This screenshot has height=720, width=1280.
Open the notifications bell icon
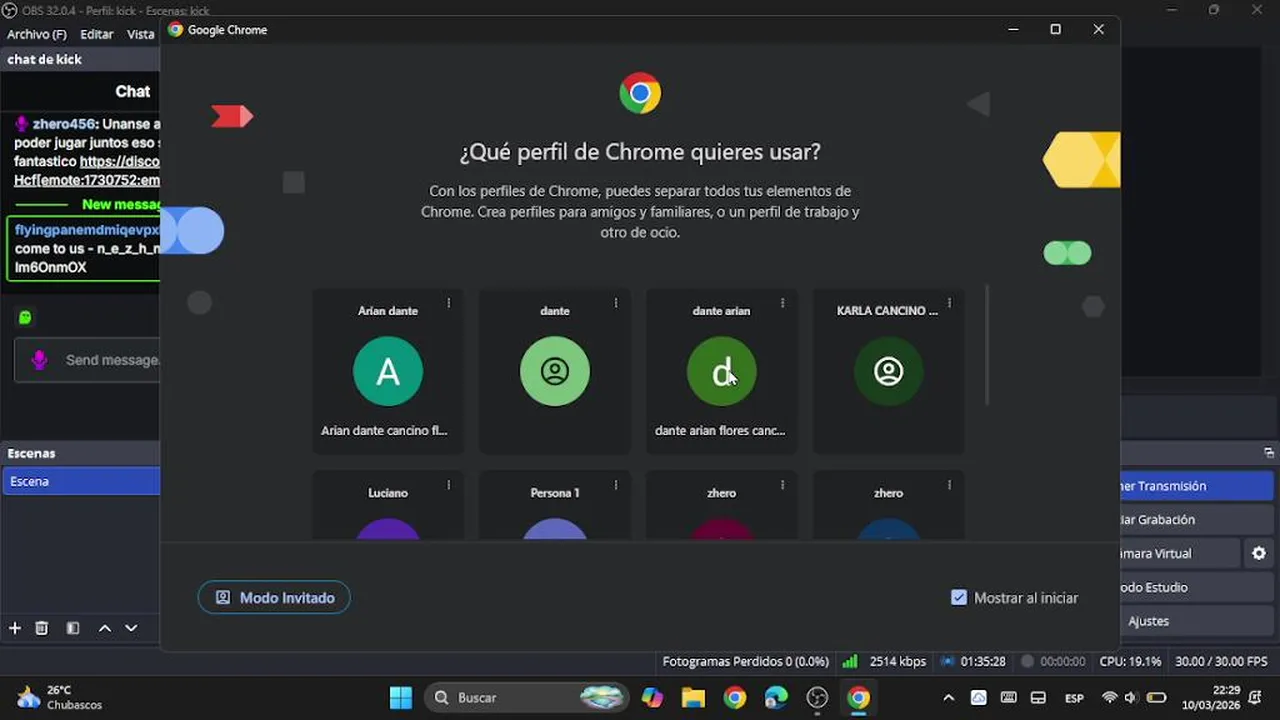tap(1255, 697)
